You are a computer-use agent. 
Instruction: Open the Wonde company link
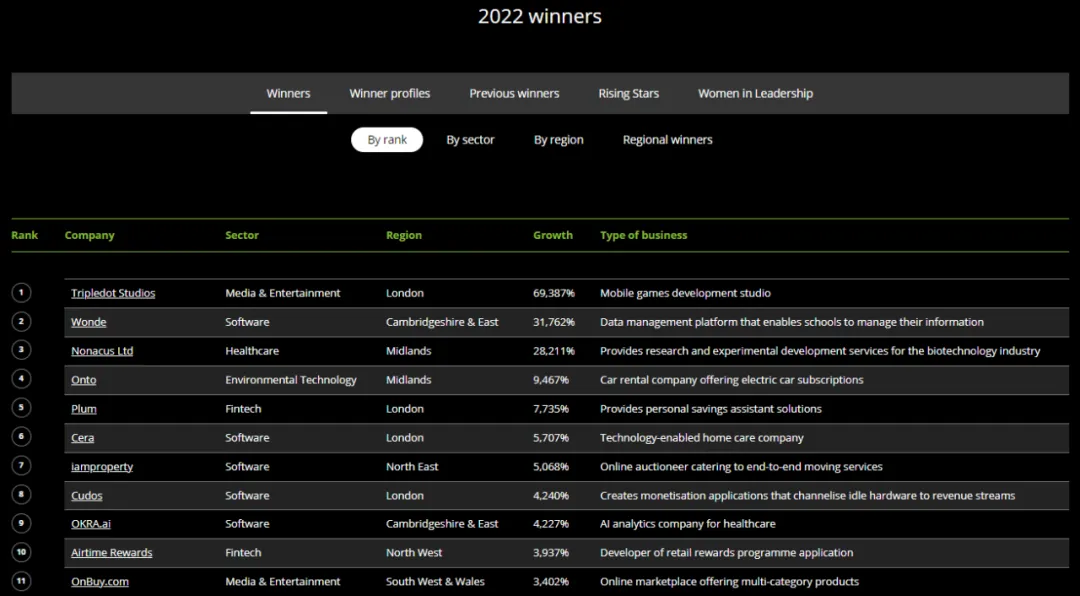(88, 322)
